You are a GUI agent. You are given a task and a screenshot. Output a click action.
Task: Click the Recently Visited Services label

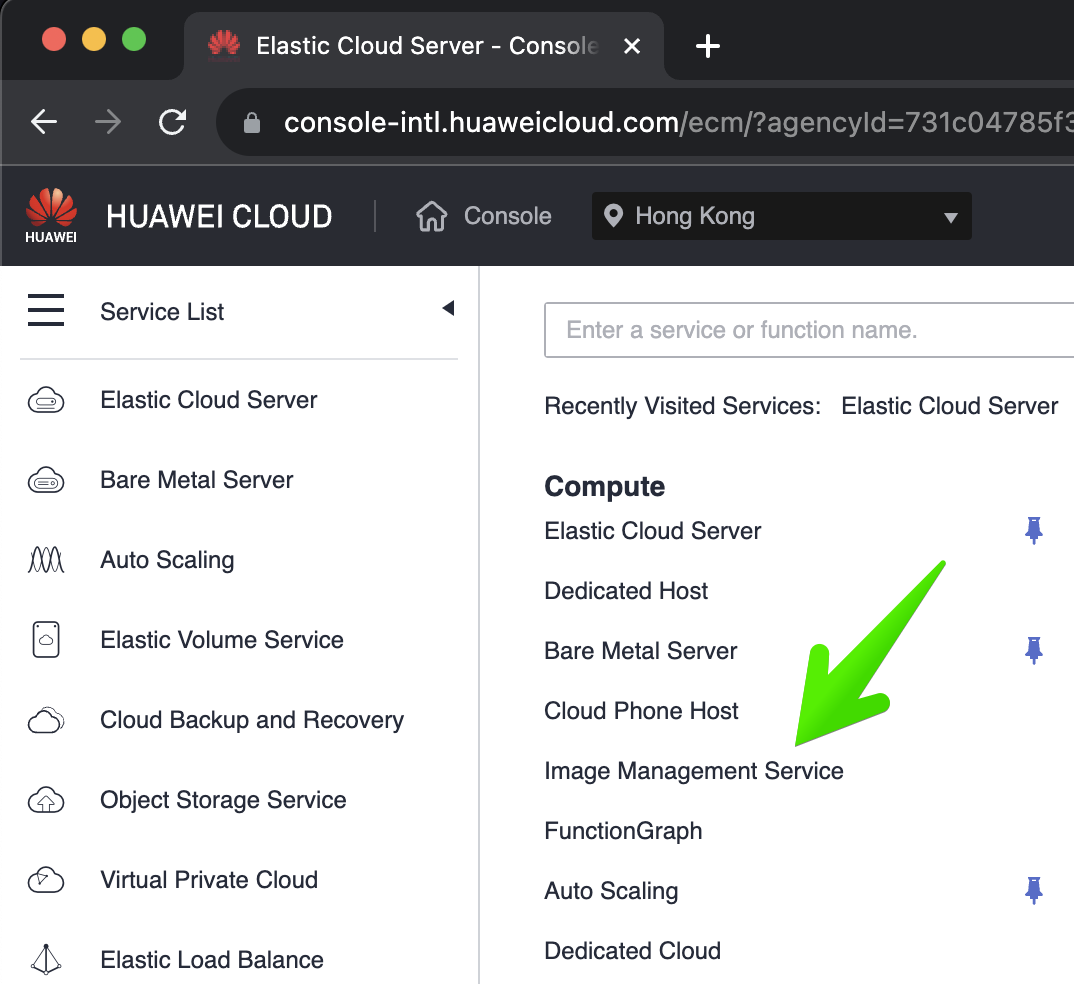coord(683,406)
